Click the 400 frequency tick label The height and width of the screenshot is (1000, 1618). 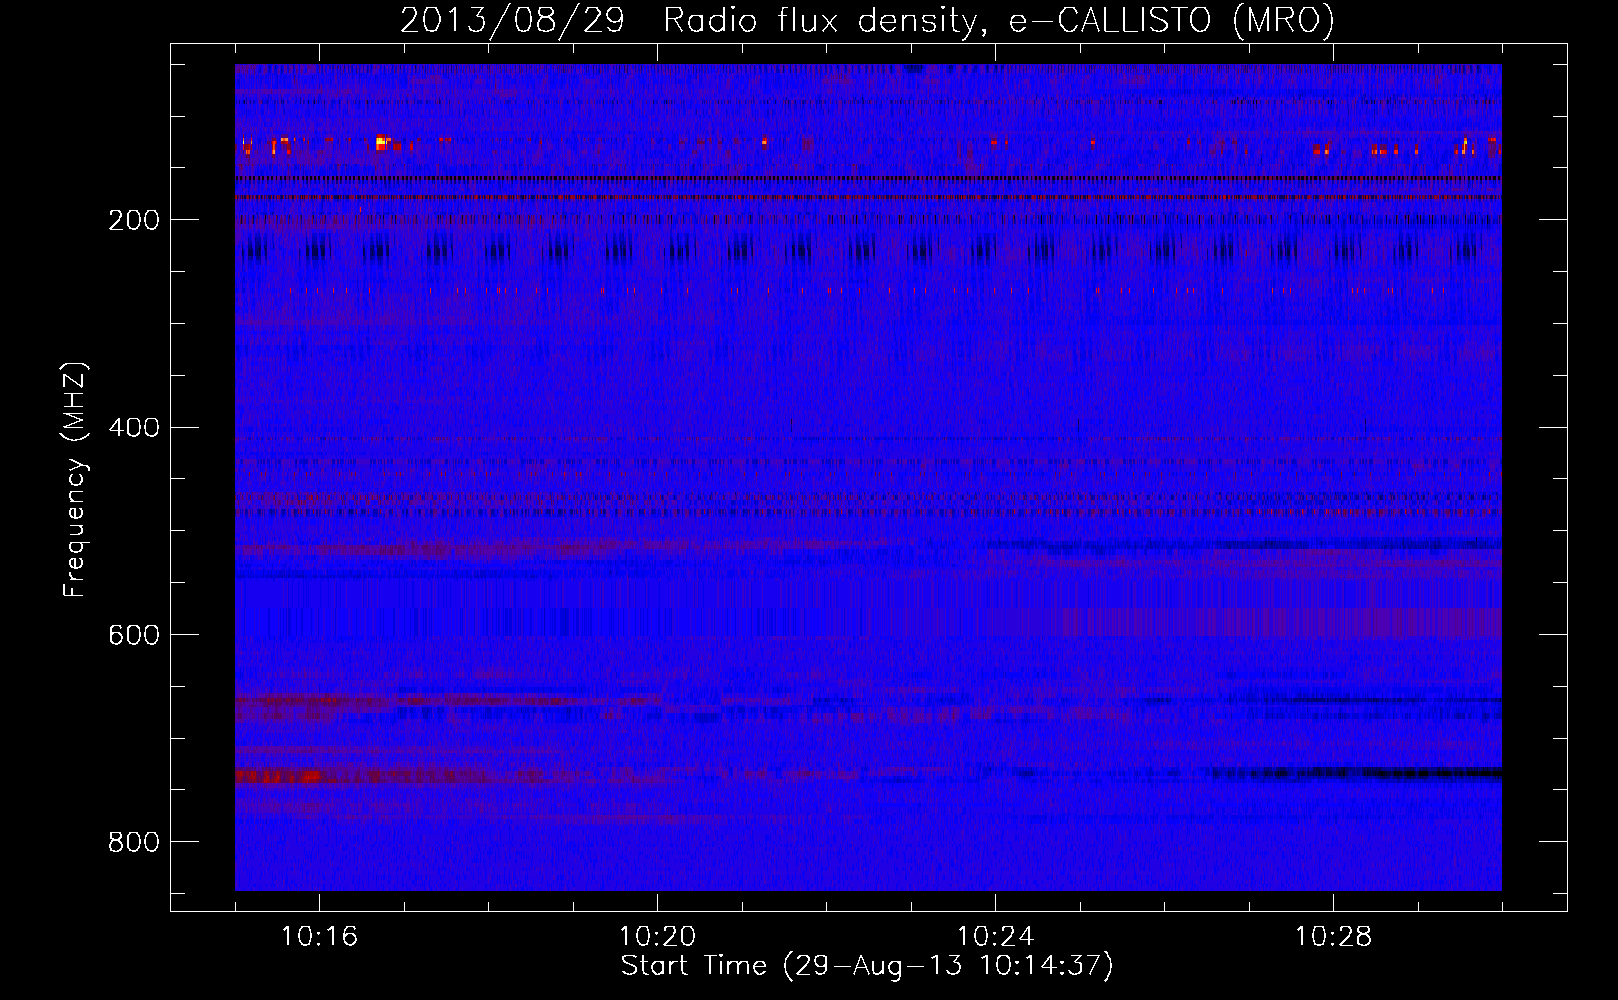click(x=133, y=428)
